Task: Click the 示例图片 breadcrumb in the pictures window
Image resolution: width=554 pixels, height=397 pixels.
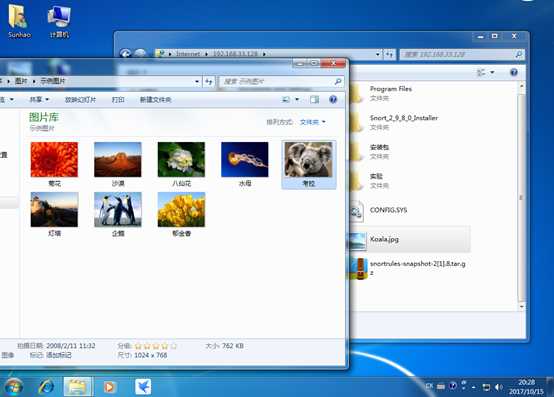Action: (53, 81)
